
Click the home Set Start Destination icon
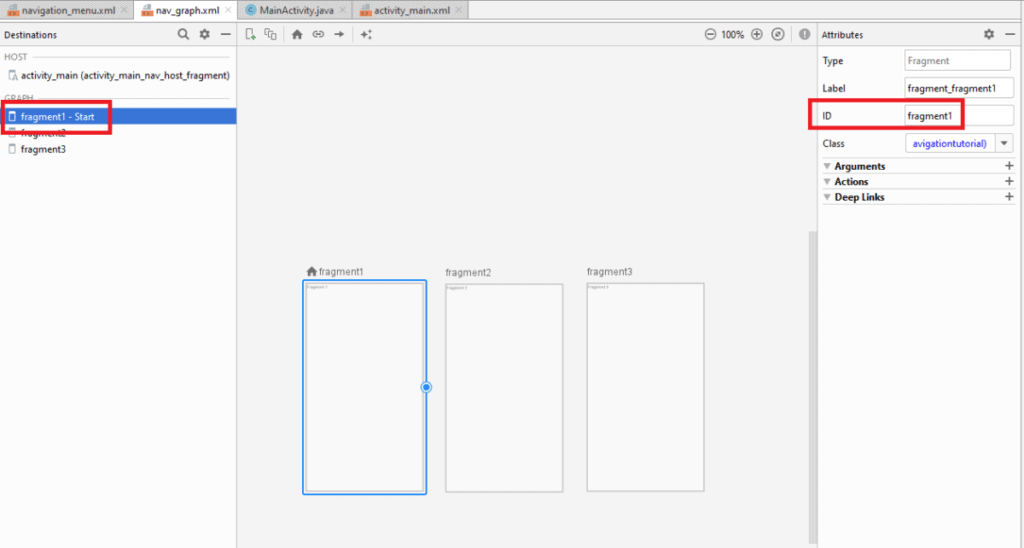point(297,34)
